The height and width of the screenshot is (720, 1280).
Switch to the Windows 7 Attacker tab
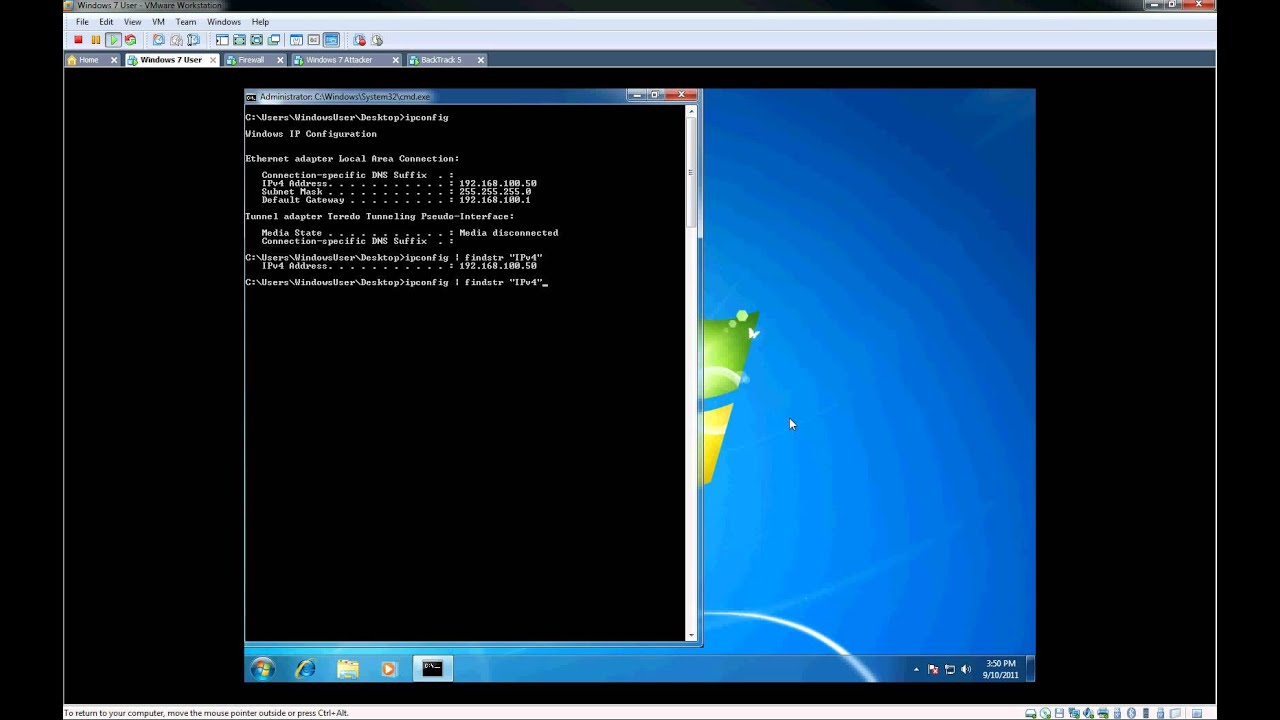pyautogui.click(x=339, y=60)
